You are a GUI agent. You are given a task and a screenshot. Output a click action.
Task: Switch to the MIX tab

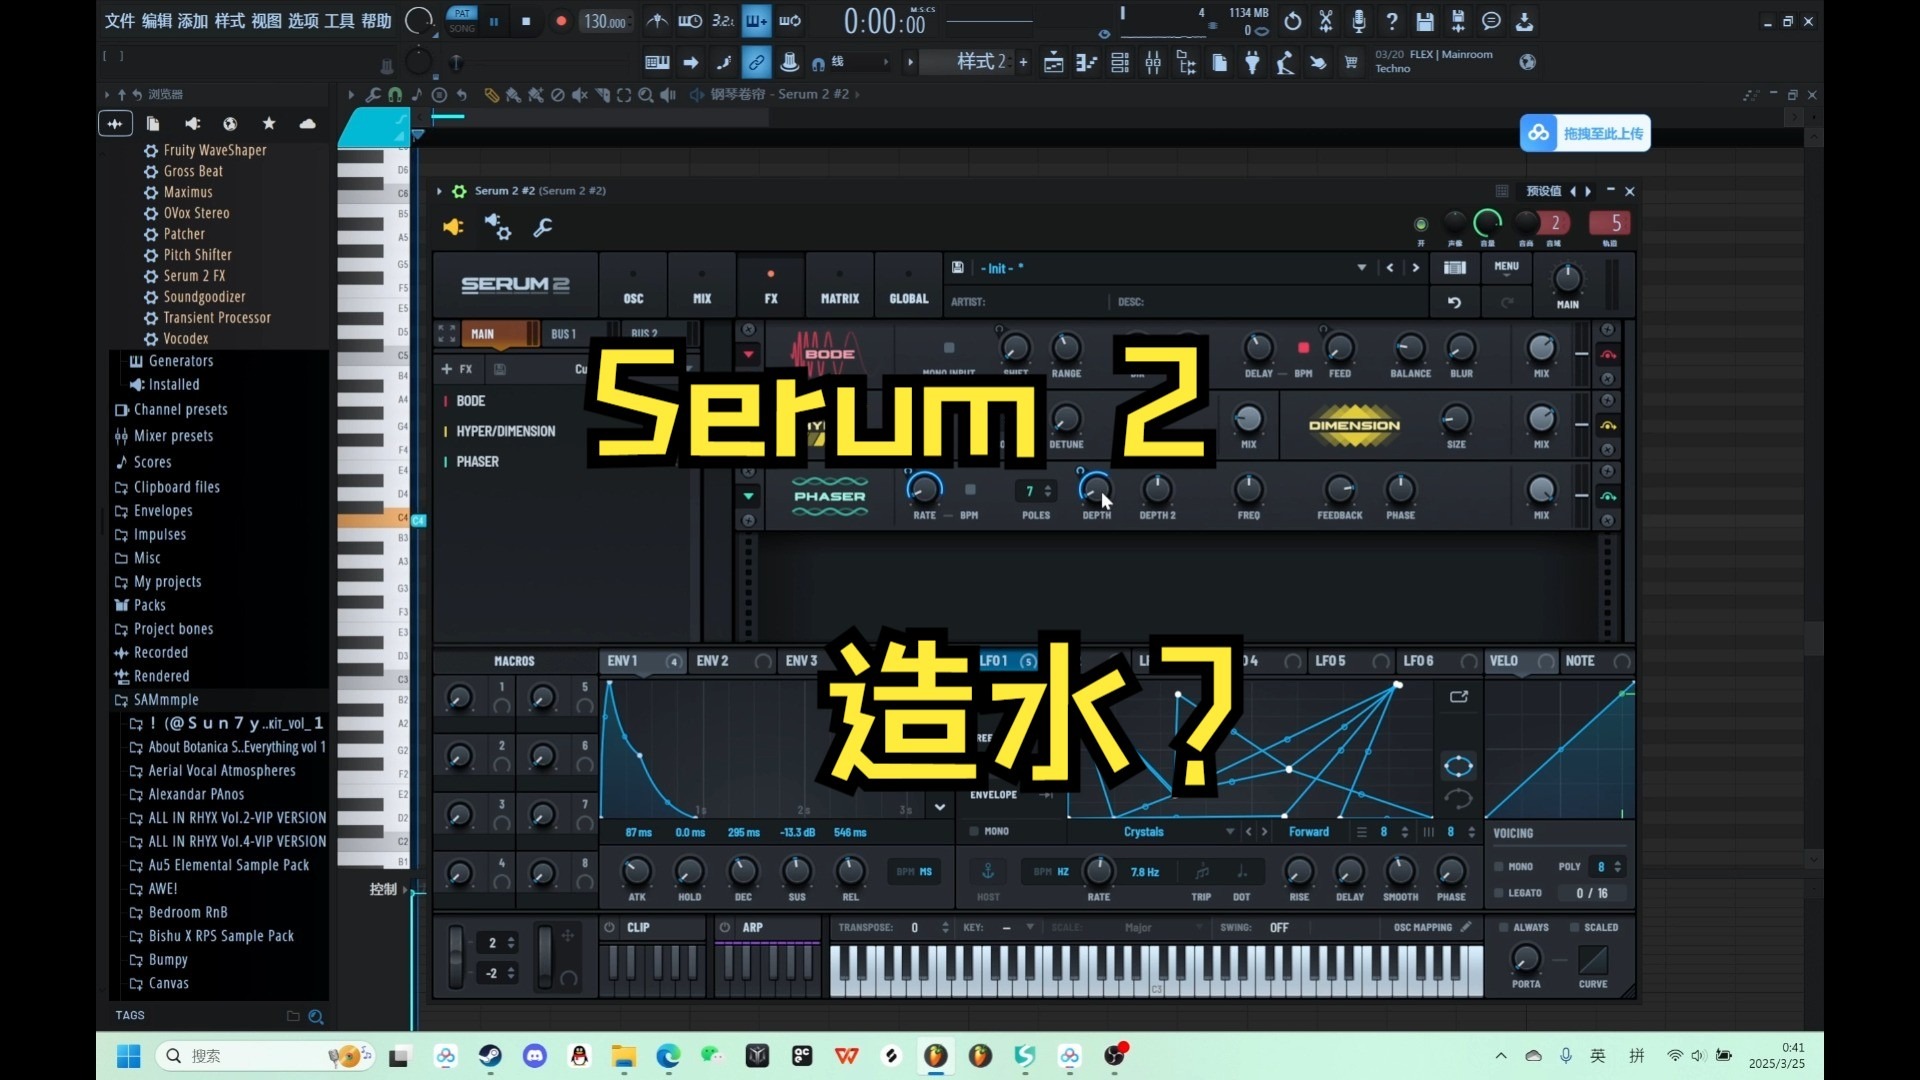(x=702, y=285)
